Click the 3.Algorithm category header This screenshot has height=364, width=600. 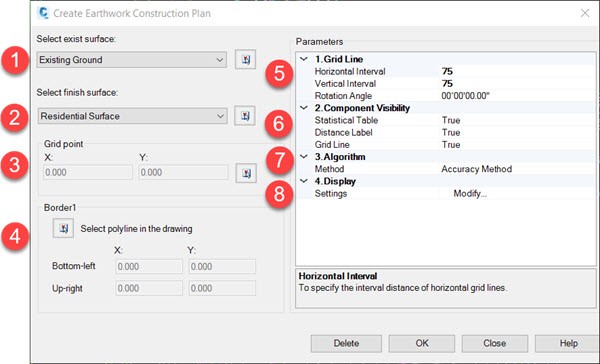(340, 157)
